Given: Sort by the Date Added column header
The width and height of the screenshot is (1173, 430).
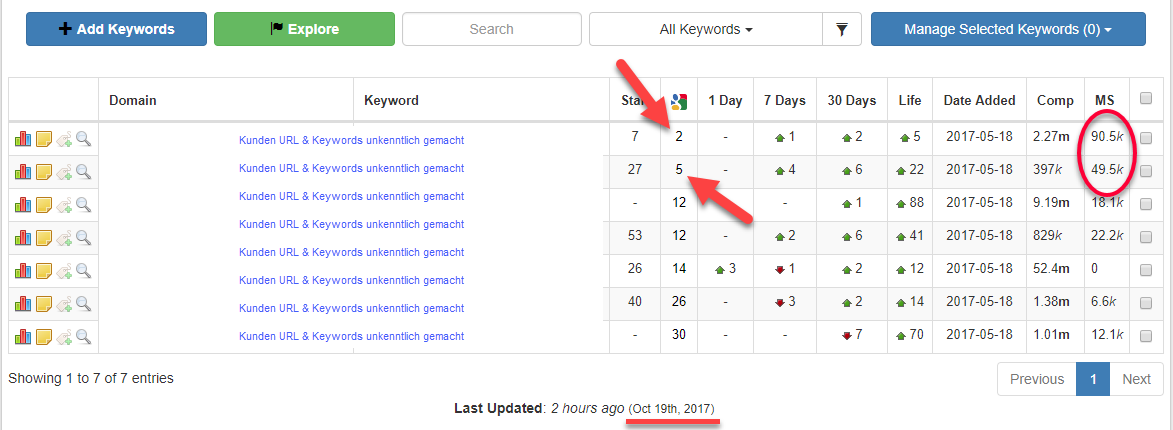Looking at the screenshot, I should click(979, 100).
